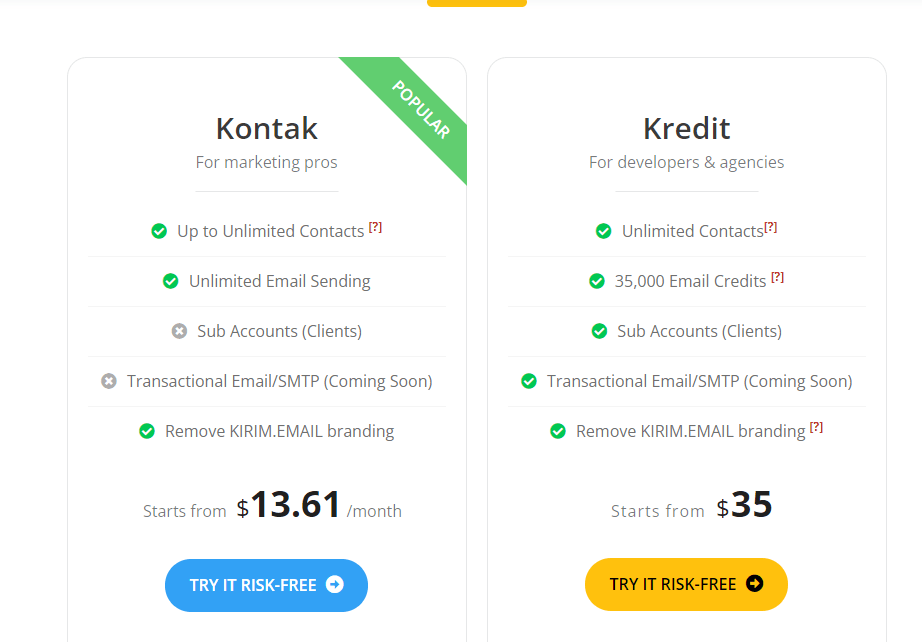Click the 'Kredit' plan heading
922x642 pixels.
[686, 128]
